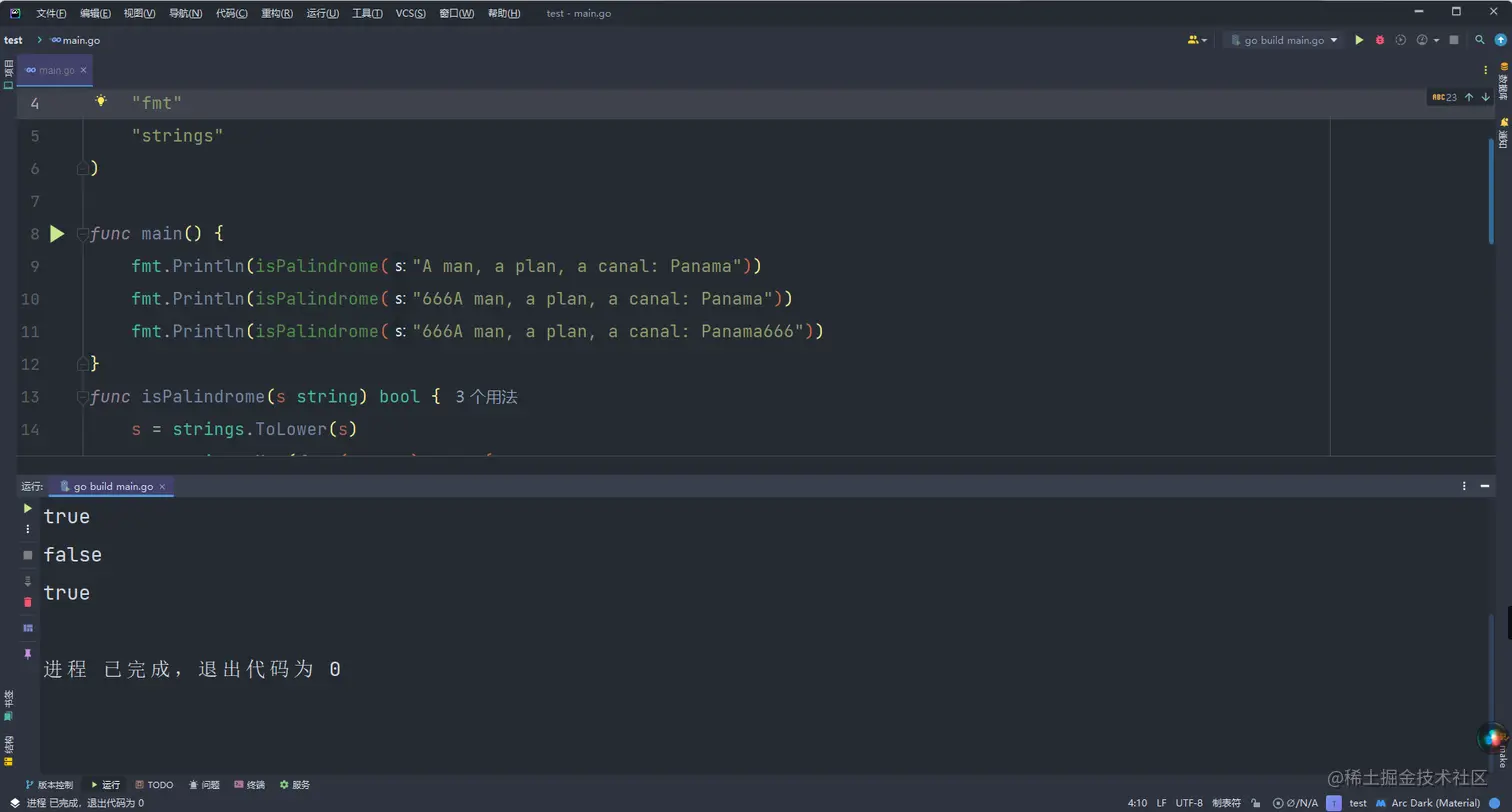Viewport: 1512px width, 812px height.
Task: Hide the run tool window with minus icon
Action: coord(1485,486)
